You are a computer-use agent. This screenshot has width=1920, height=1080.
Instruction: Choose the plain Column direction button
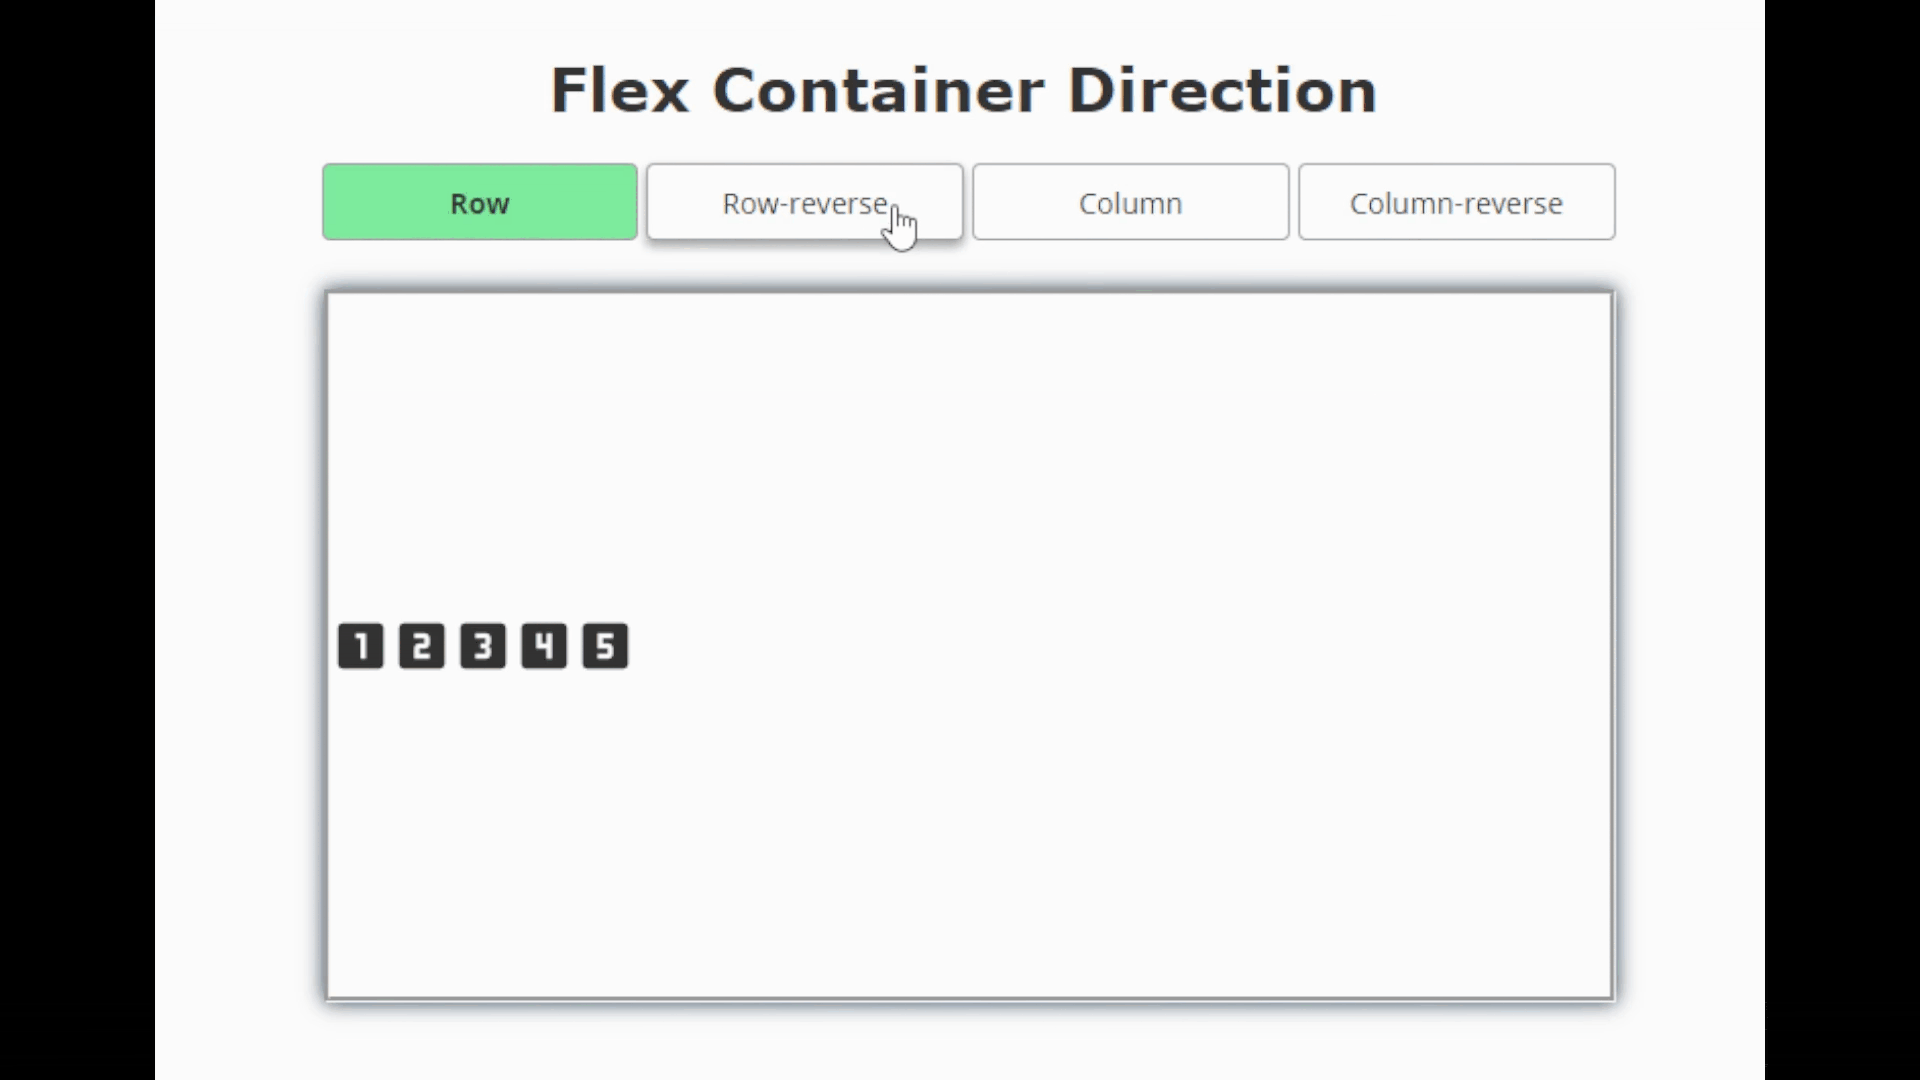click(x=1131, y=202)
